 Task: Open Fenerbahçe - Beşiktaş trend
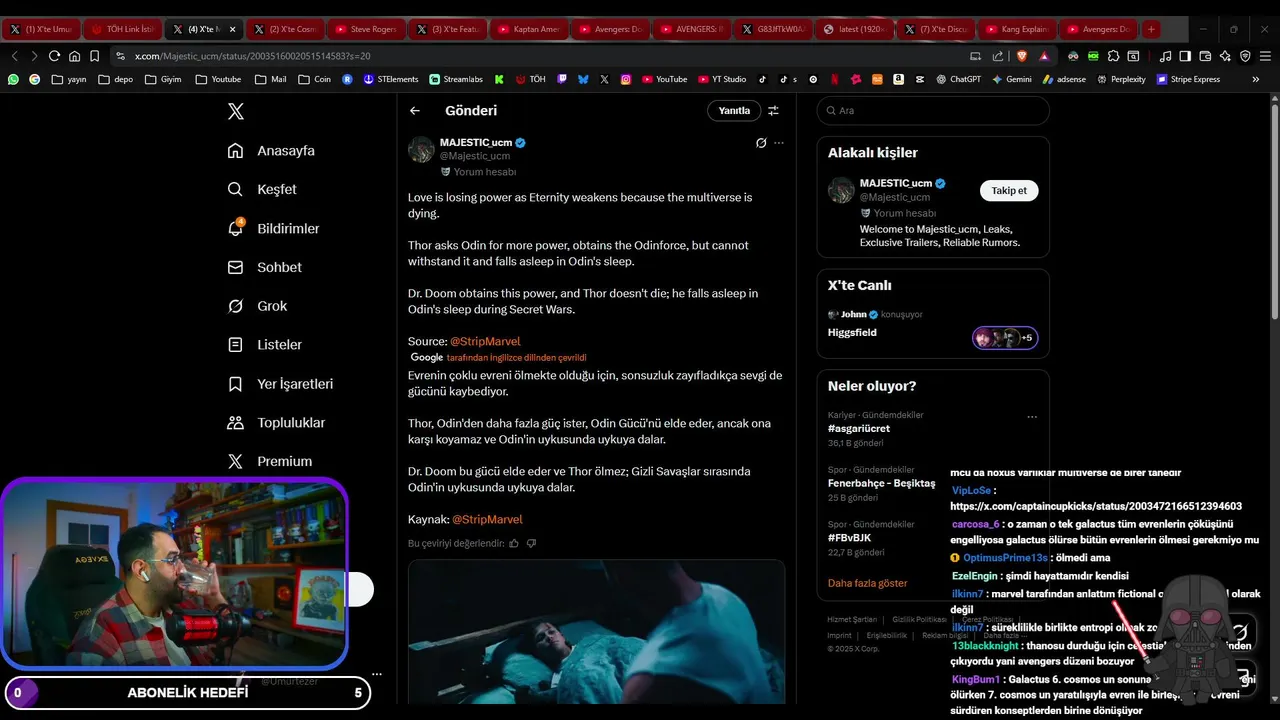pyautogui.click(x=882, y=483)
